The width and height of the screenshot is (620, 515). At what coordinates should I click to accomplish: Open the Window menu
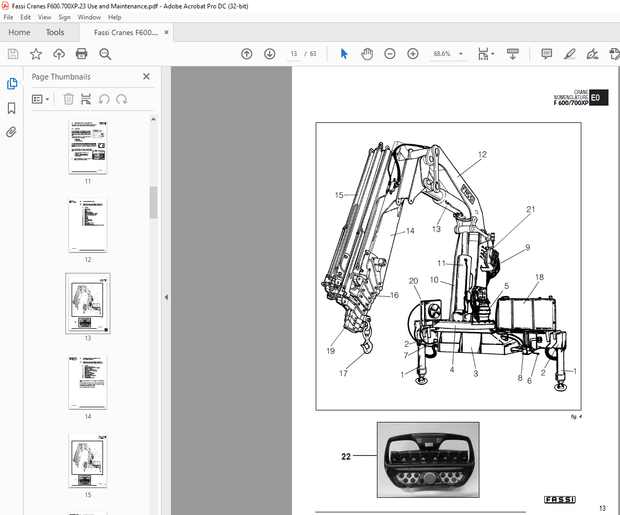(x=89, y=17)
